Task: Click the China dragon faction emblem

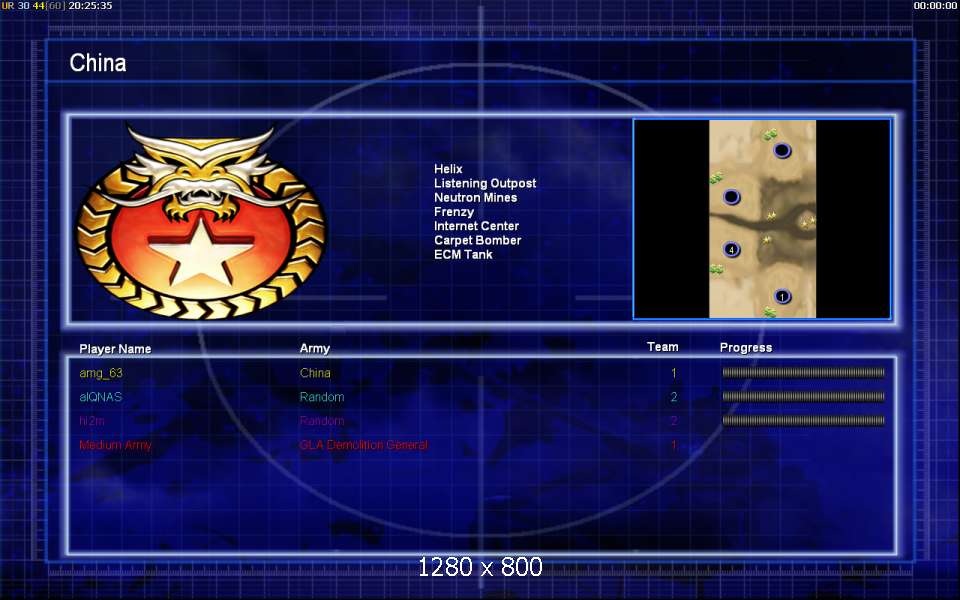Action: point(201,222)
